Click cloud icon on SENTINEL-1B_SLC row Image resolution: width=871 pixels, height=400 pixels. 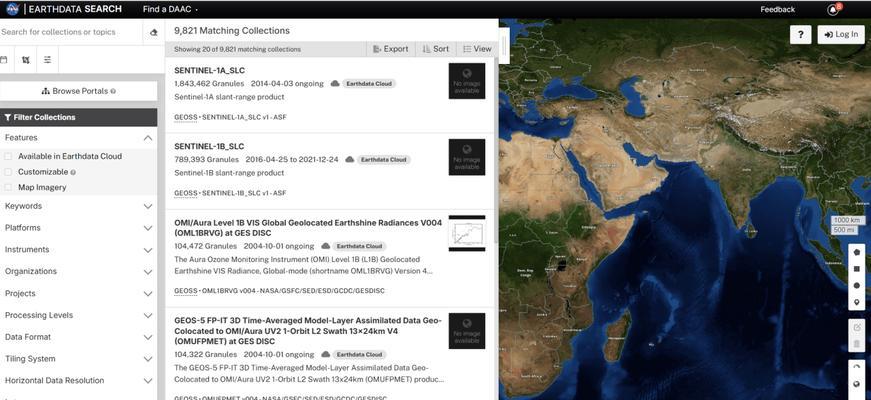(x=349, y=159)
